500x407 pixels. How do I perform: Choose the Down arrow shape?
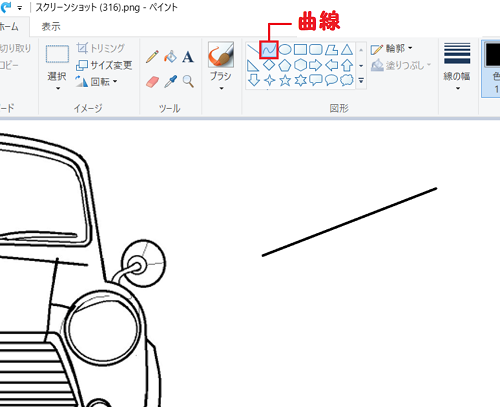pos(254,80)
